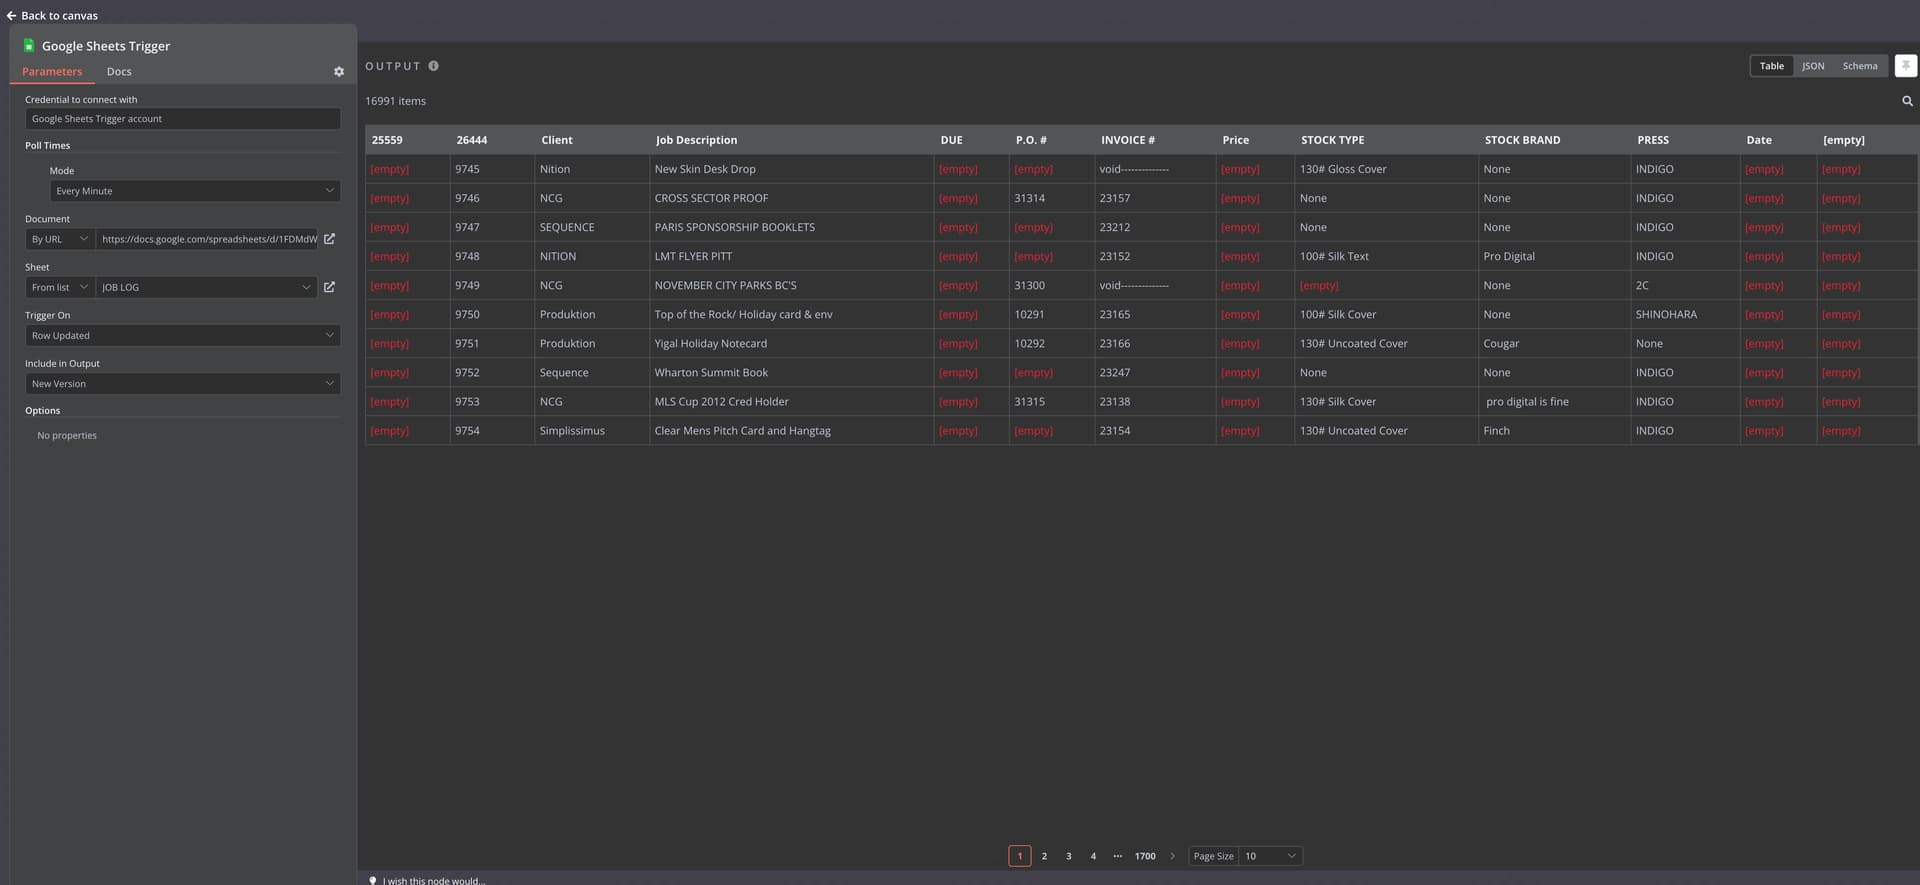Open the Trigger On dropdown
1920x885 pixels.
(x=183, y=336)
